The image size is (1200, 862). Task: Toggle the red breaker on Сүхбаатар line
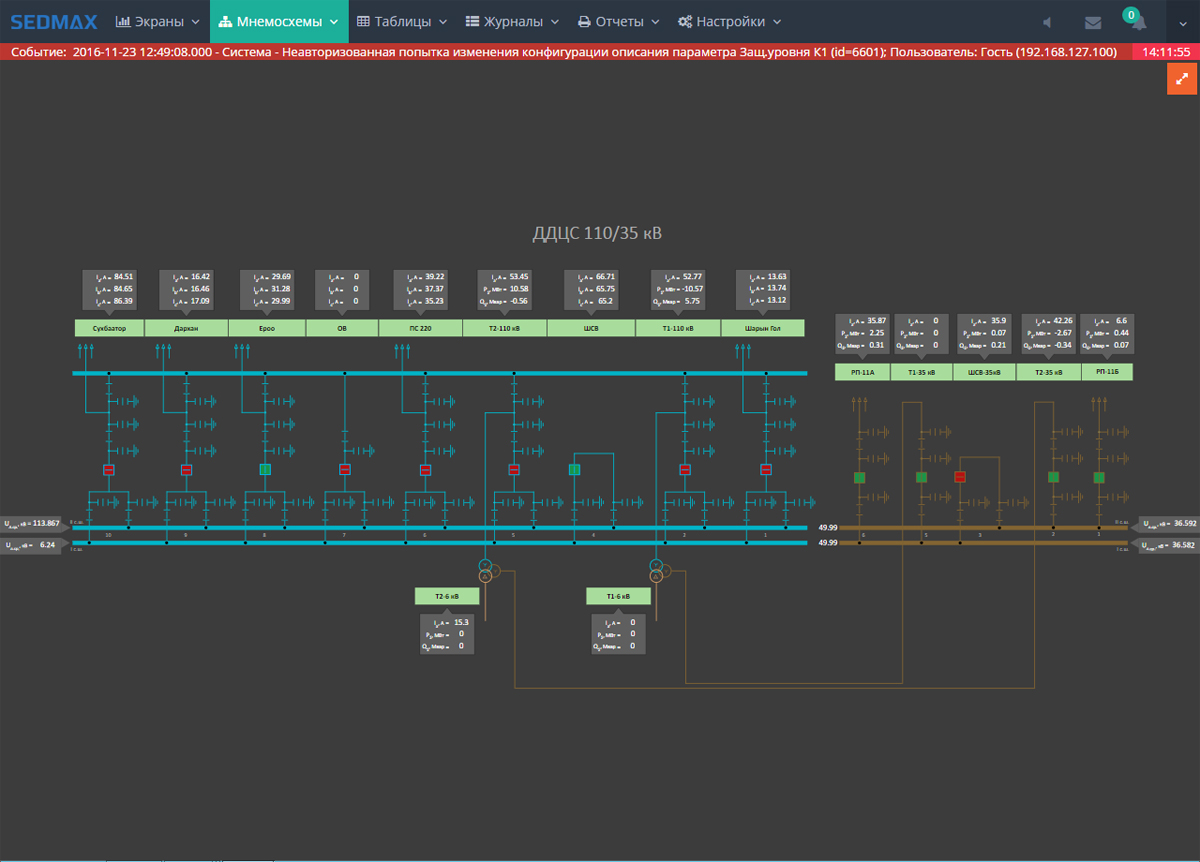pyautogui.click(x=109, y=469)
